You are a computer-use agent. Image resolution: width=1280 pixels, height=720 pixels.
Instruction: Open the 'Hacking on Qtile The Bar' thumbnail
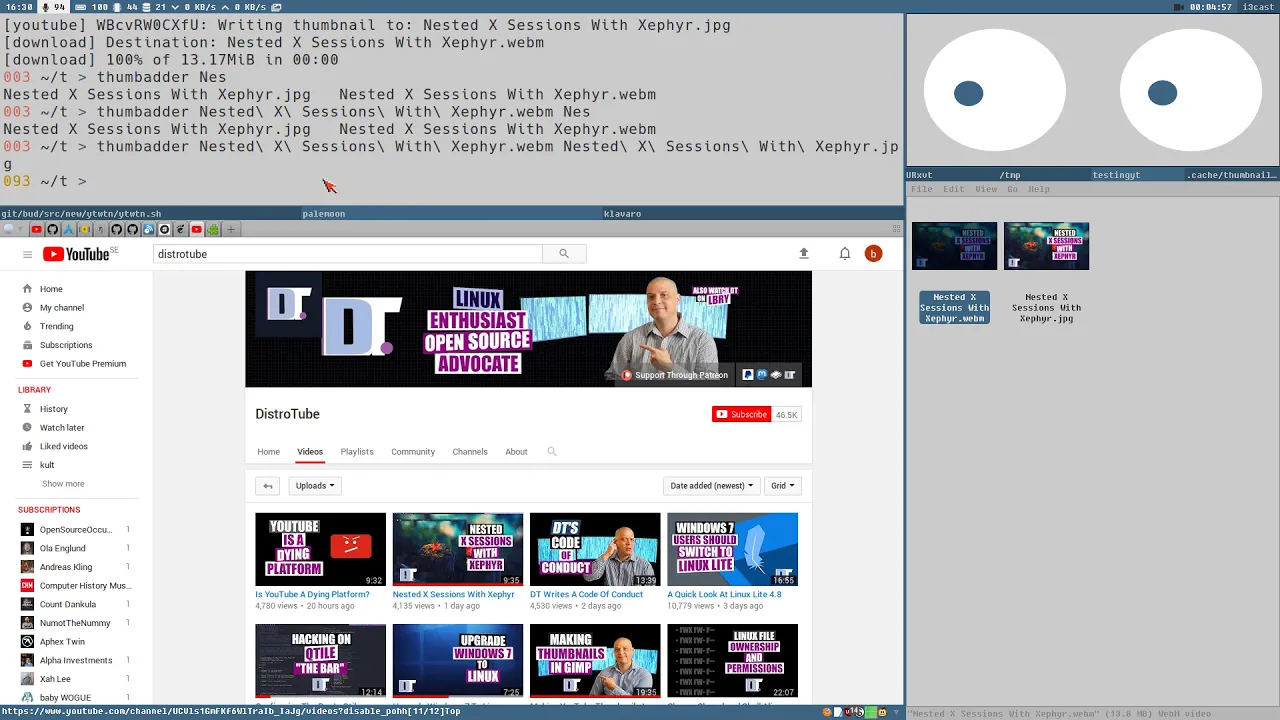[320, 660]
